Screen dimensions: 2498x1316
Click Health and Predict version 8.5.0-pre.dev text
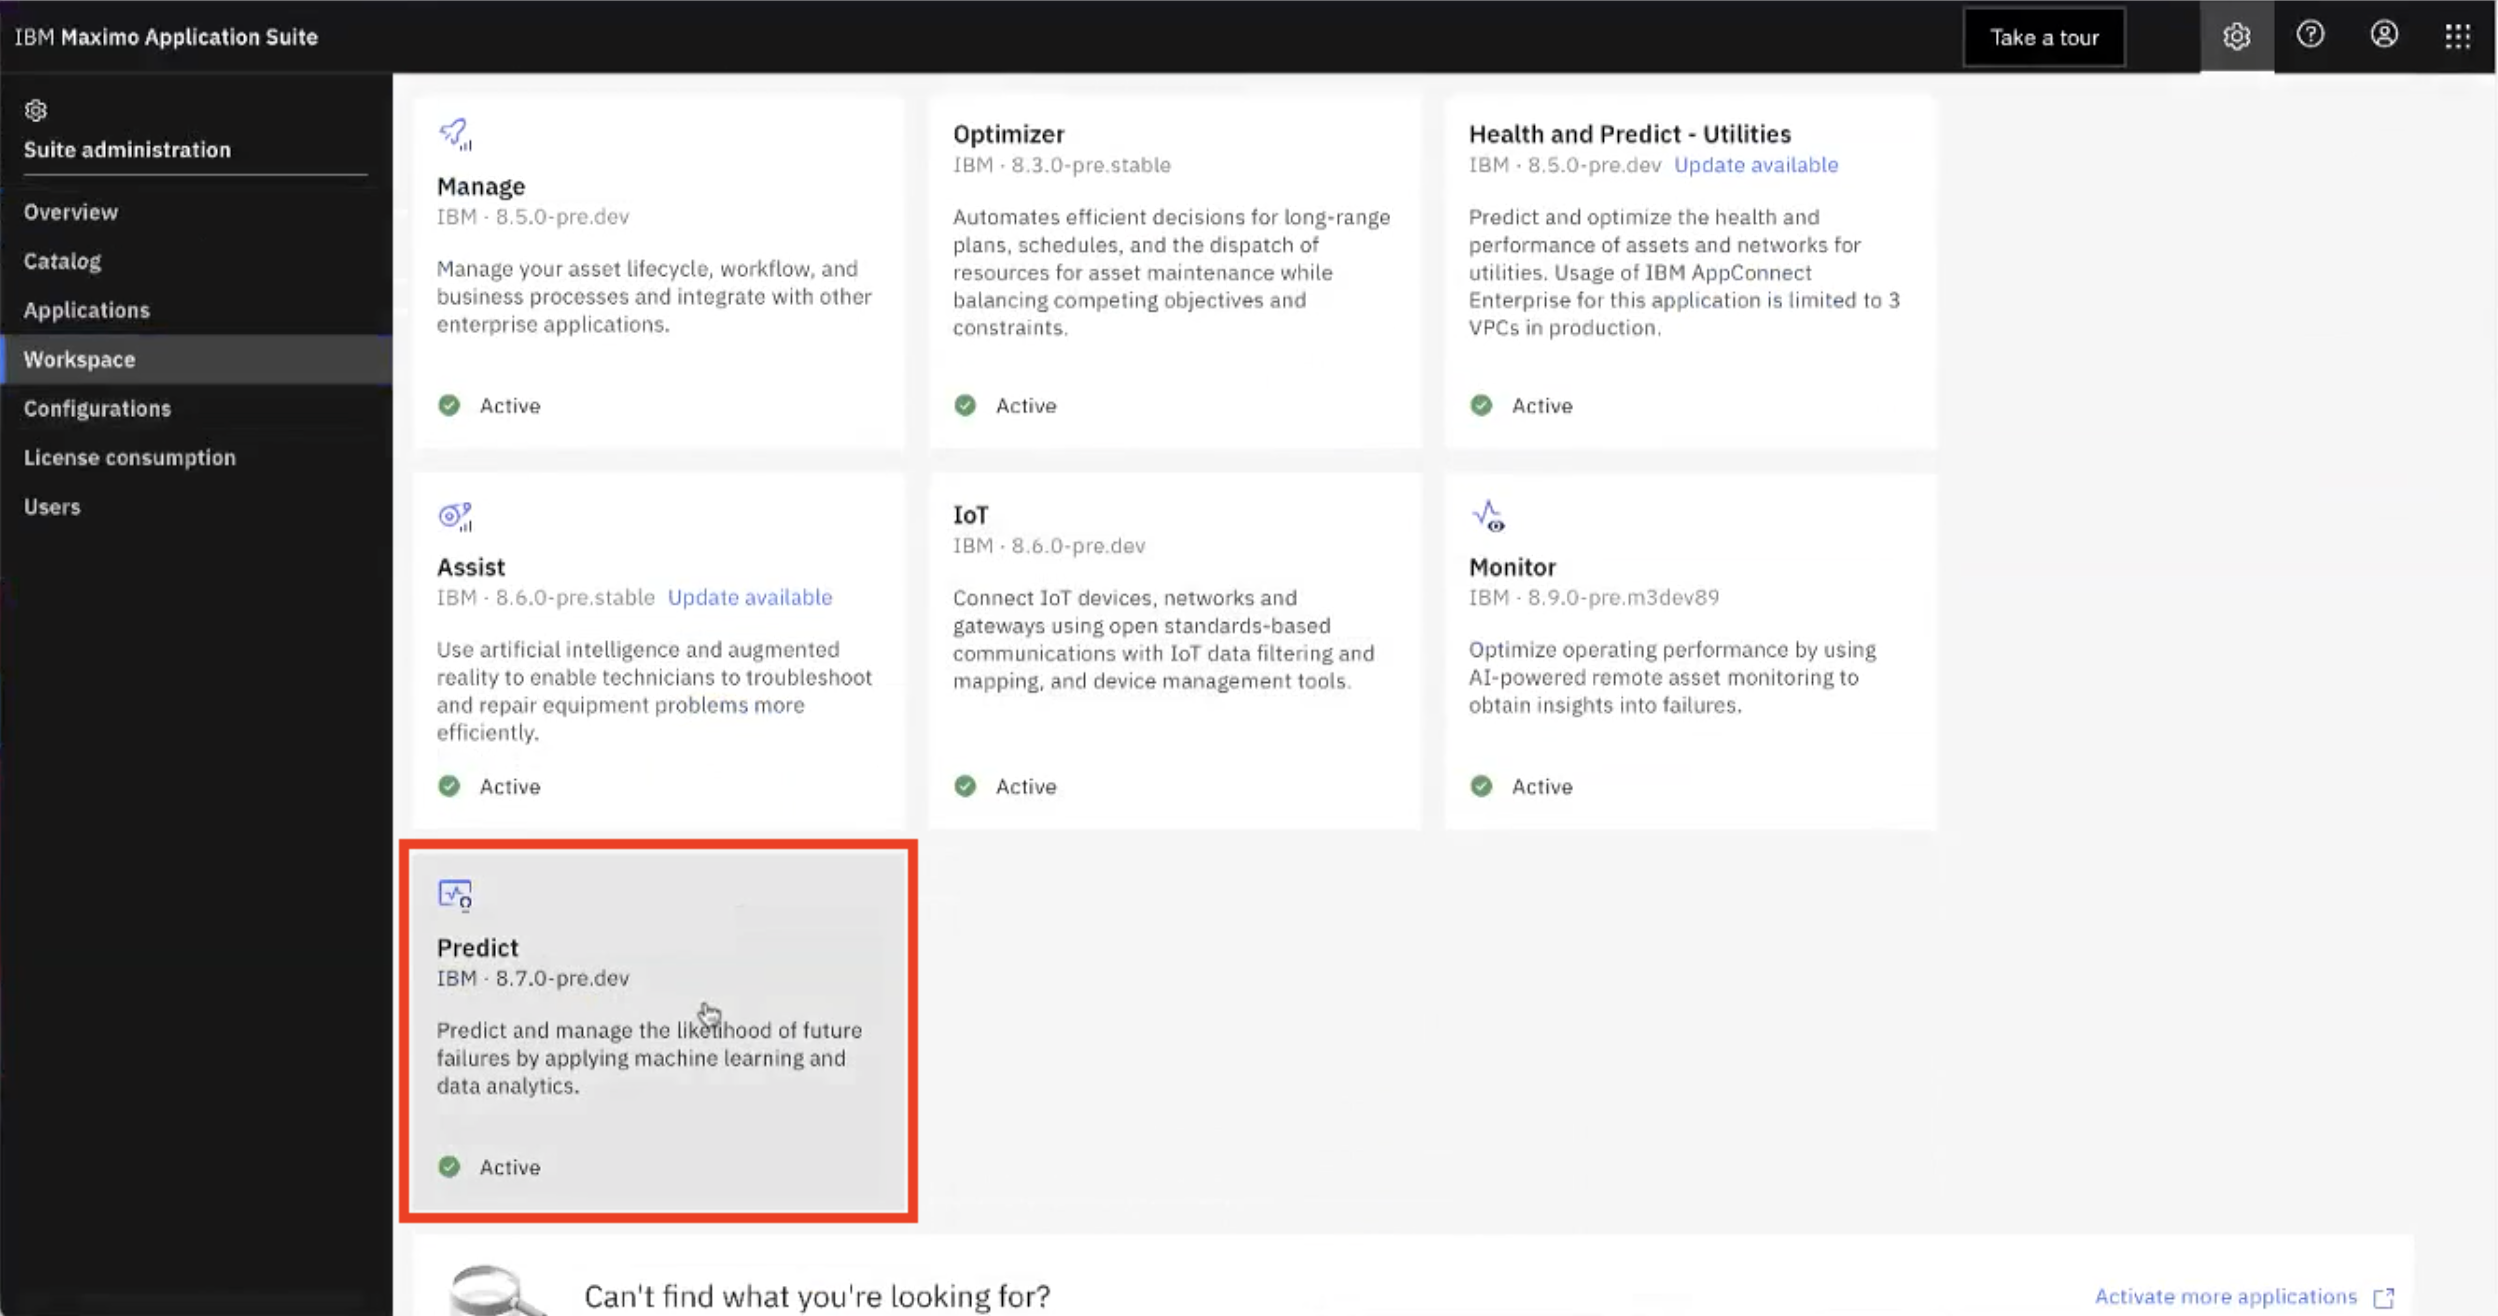pyautogui.click(x=1565, y=165)
